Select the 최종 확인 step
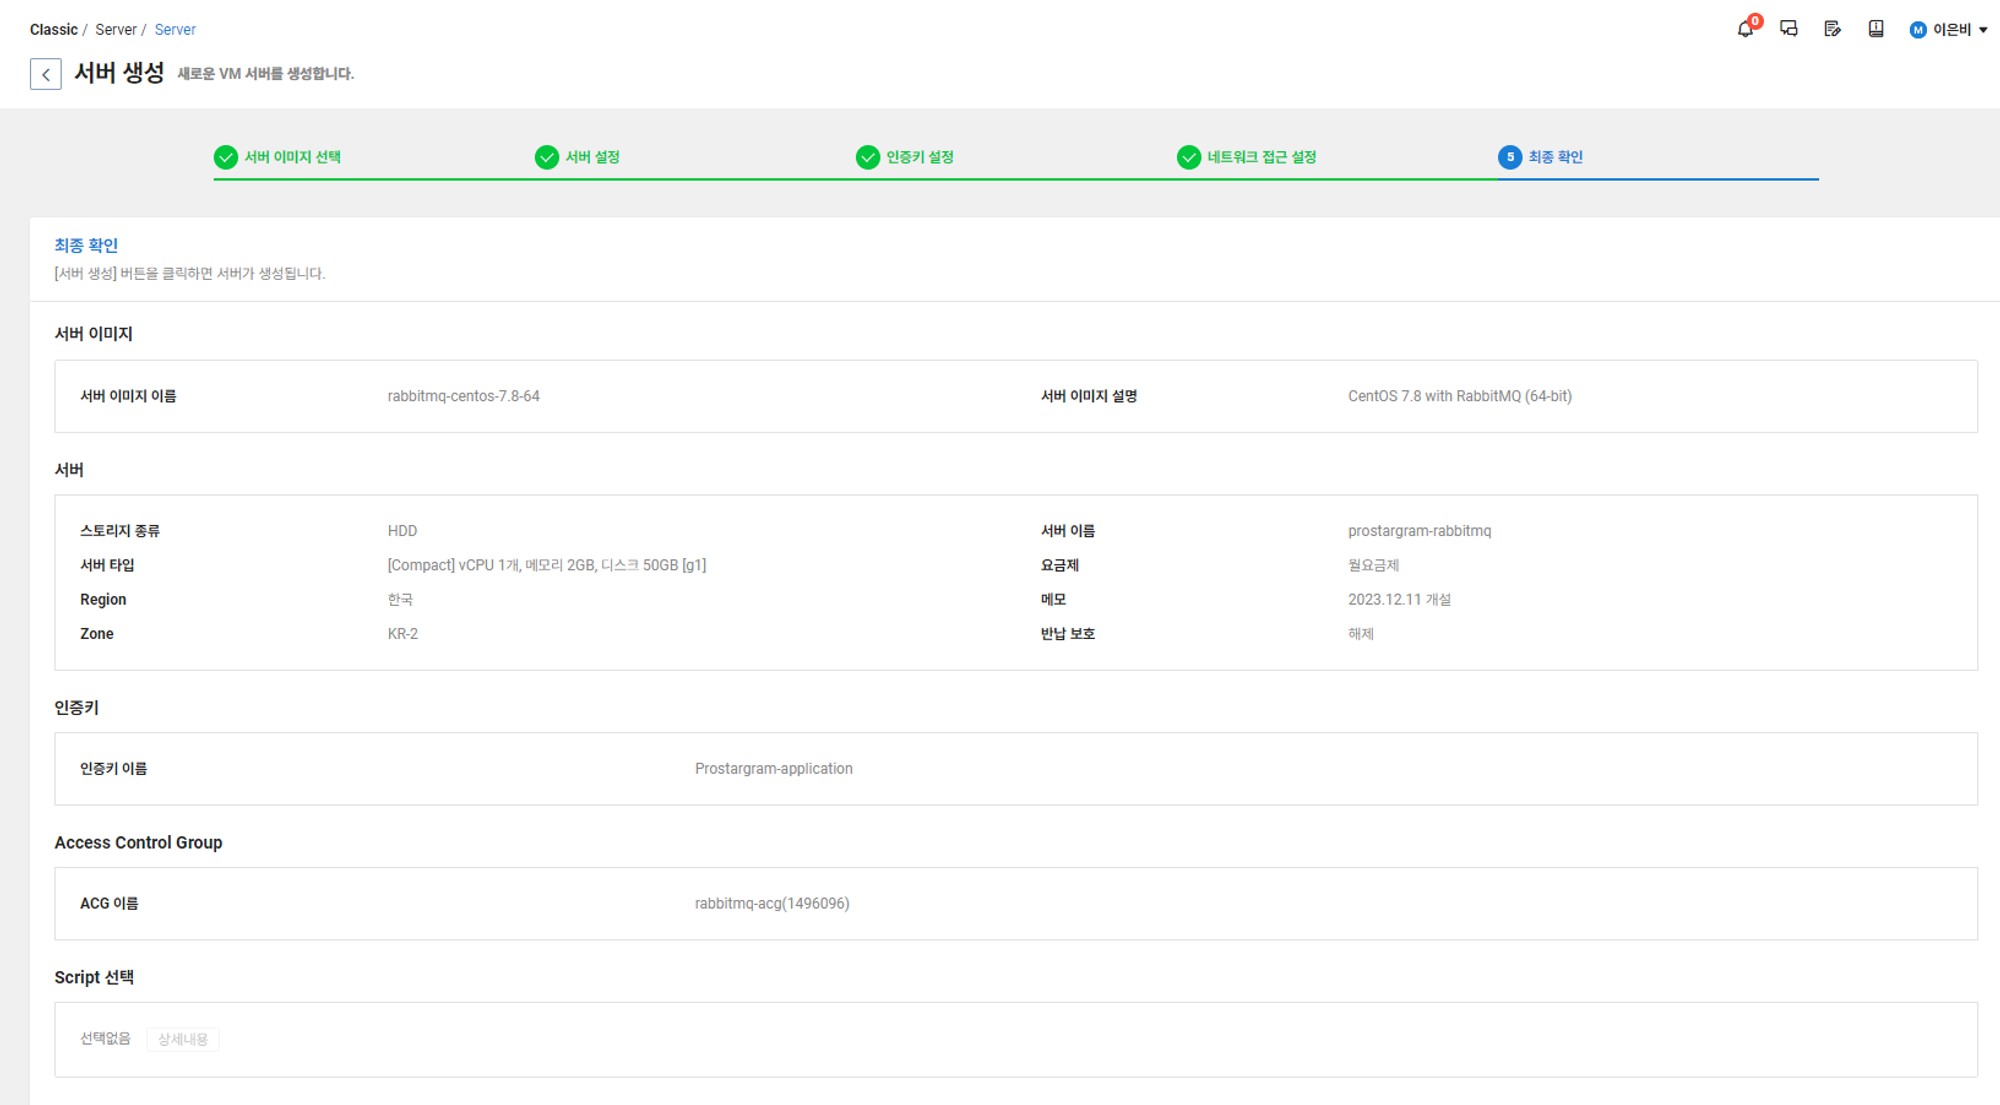Screen dimensions: 2000x1105 [x=1555, y=157]
